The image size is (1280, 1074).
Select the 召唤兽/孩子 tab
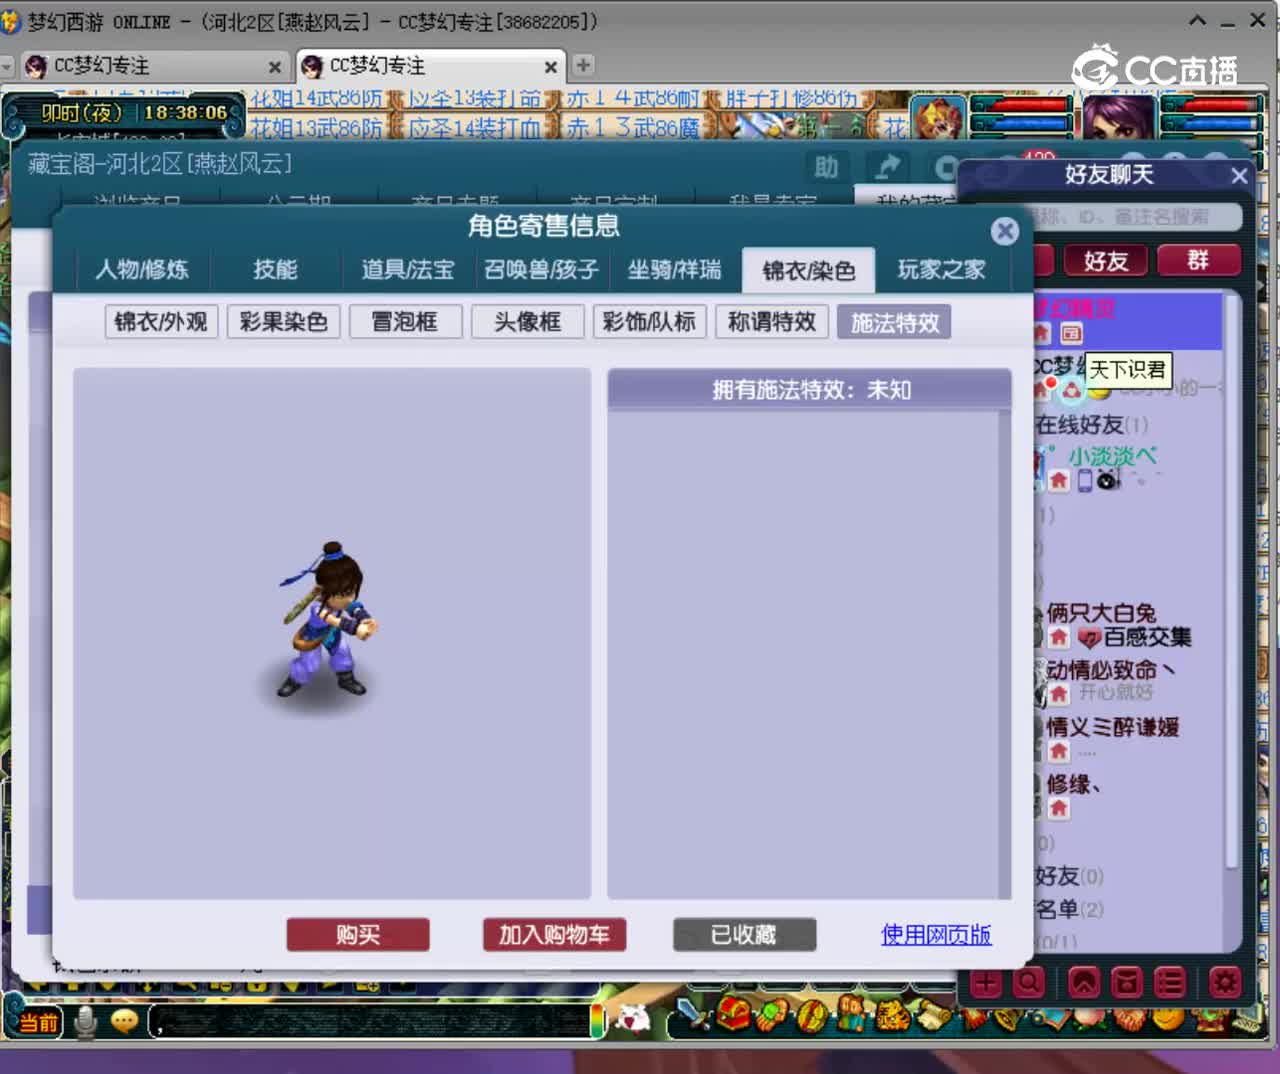541,270
